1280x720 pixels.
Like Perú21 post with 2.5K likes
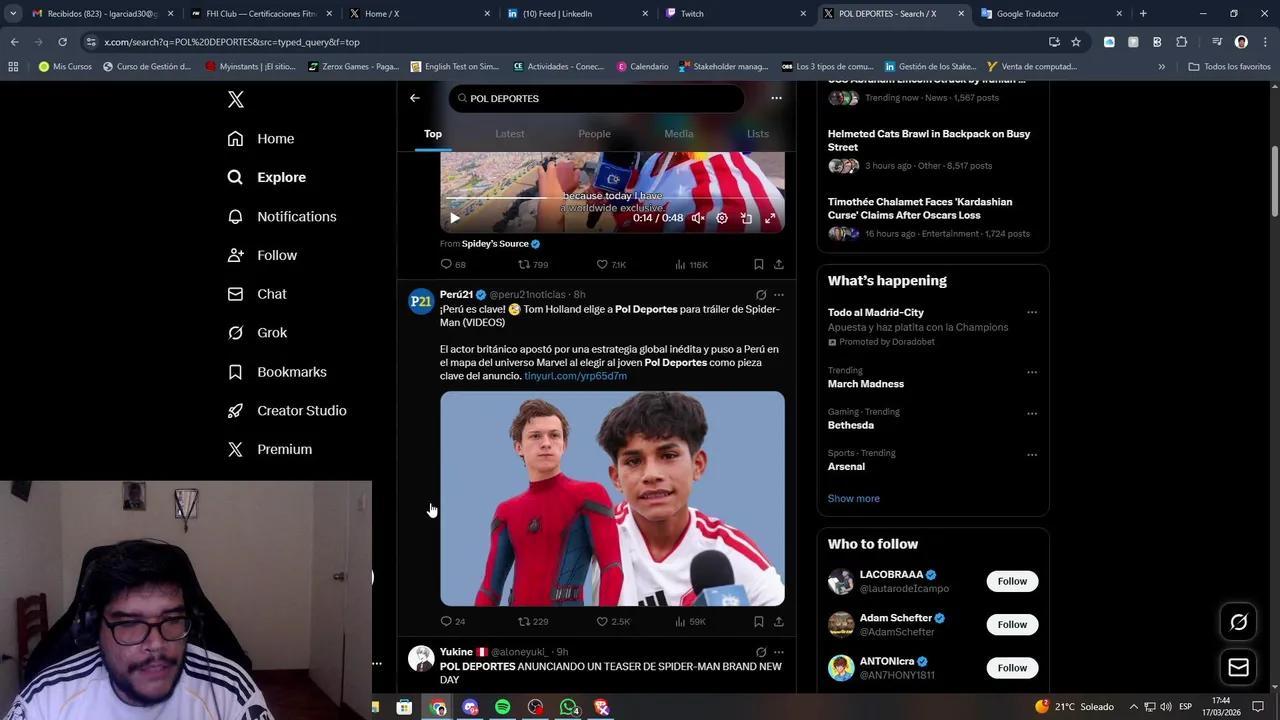click(x=612, y=622)
